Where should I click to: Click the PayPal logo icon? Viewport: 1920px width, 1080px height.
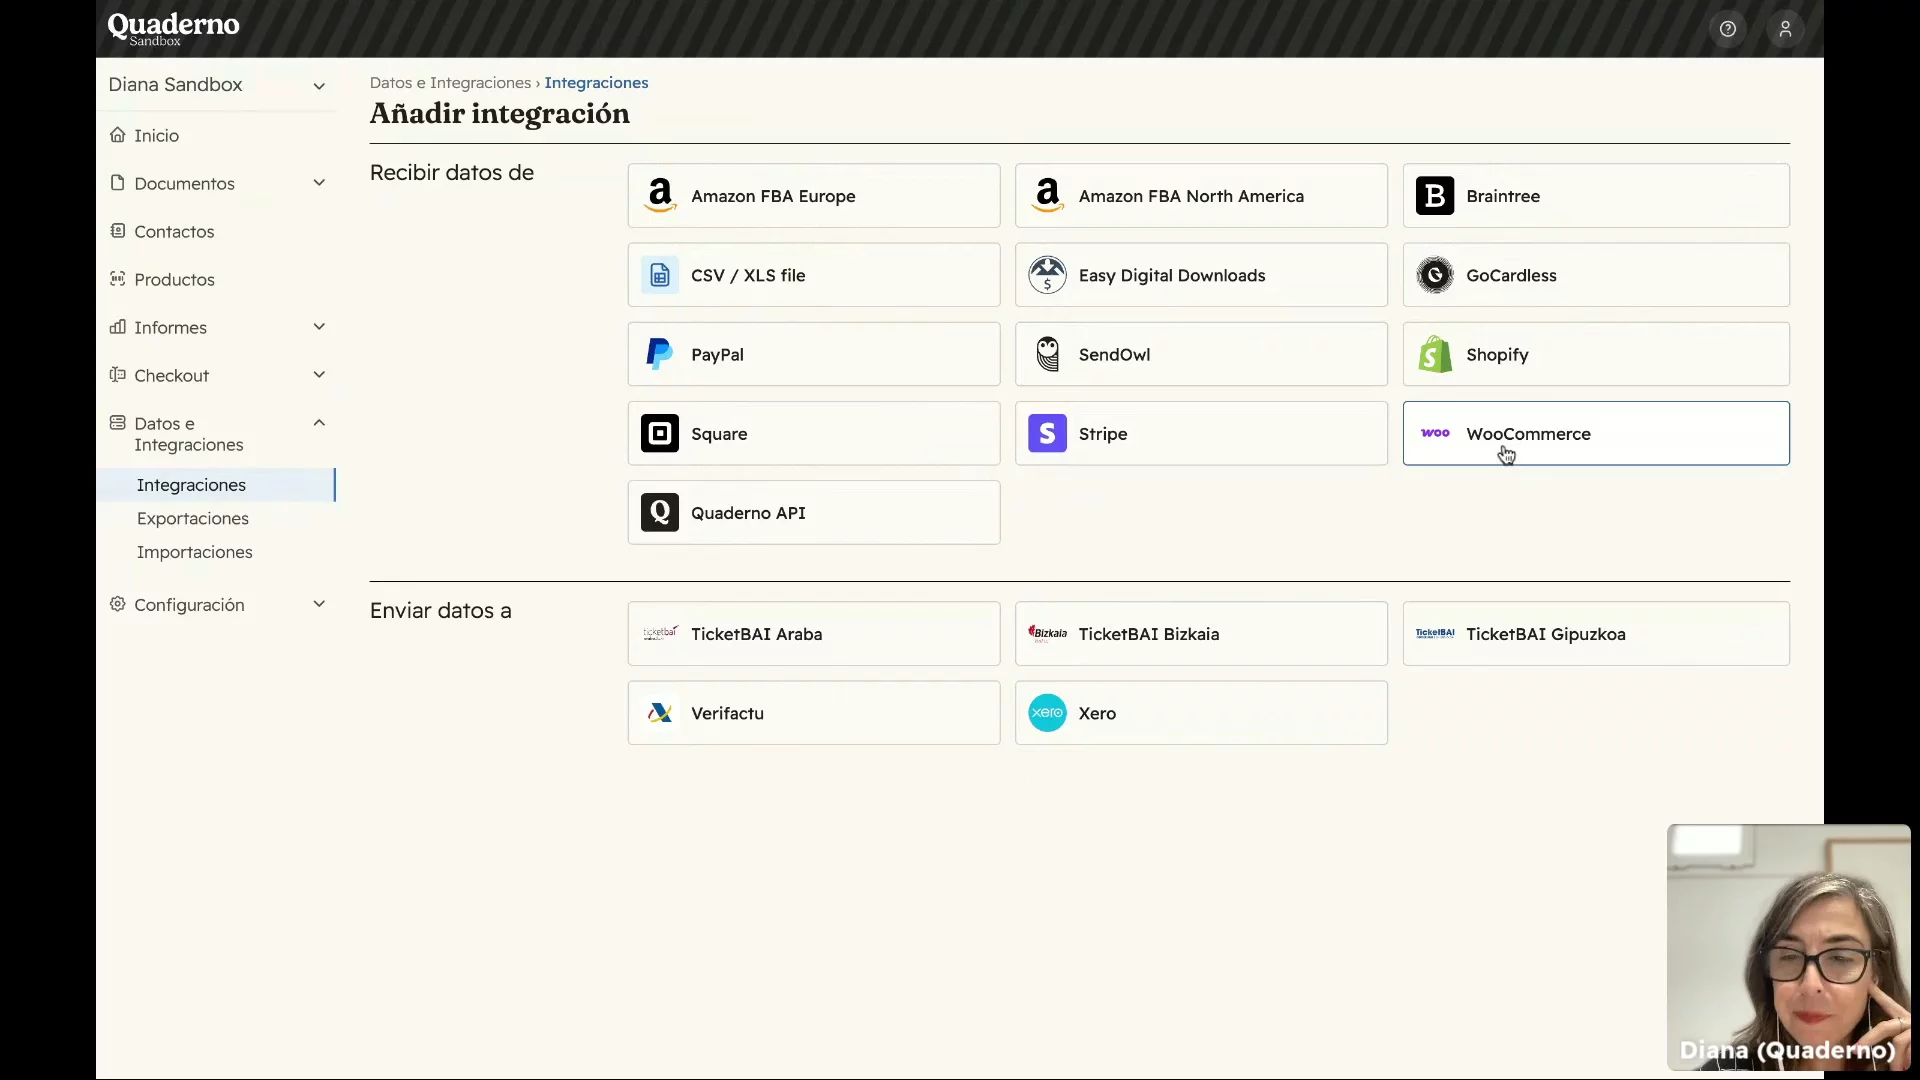coord(659,354)
